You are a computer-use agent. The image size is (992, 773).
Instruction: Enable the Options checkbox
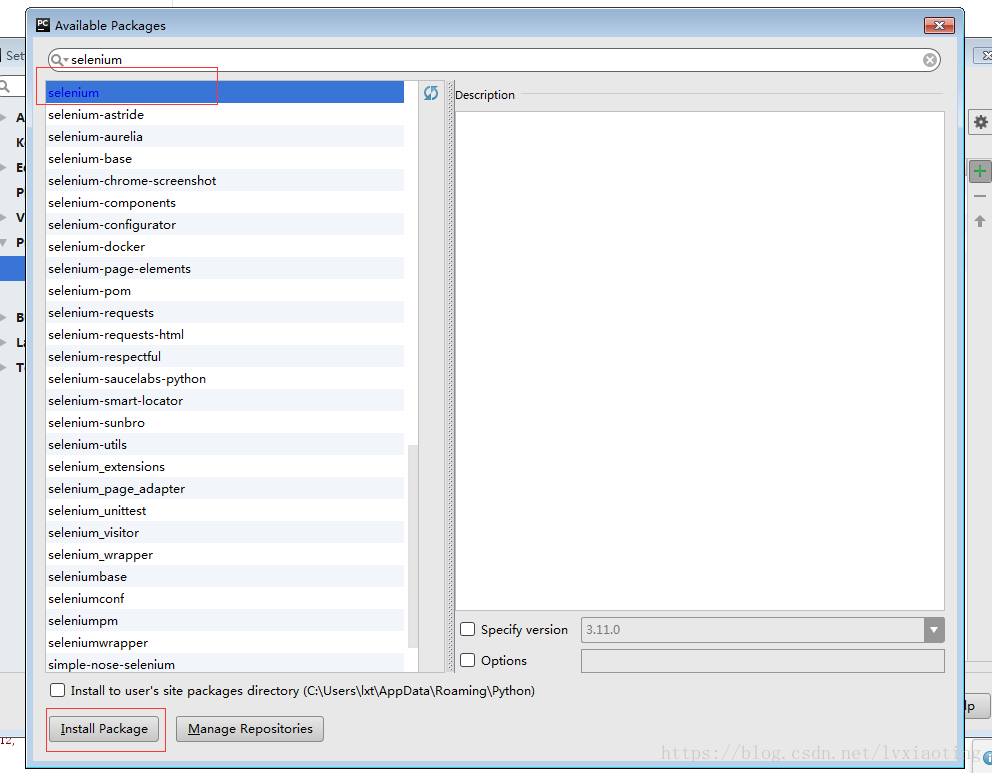[x=468, y=660]
